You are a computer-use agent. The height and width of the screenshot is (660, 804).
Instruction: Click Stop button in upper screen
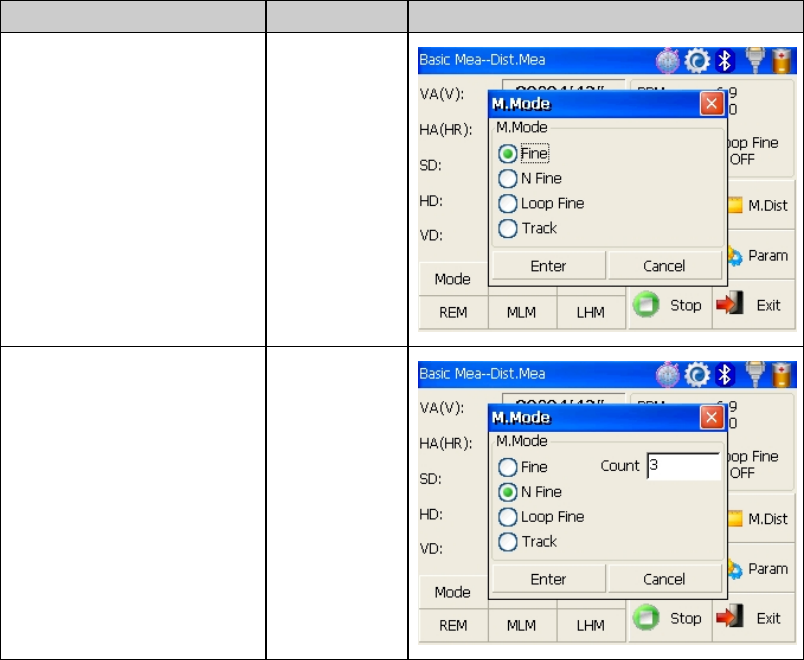point(669,305)
